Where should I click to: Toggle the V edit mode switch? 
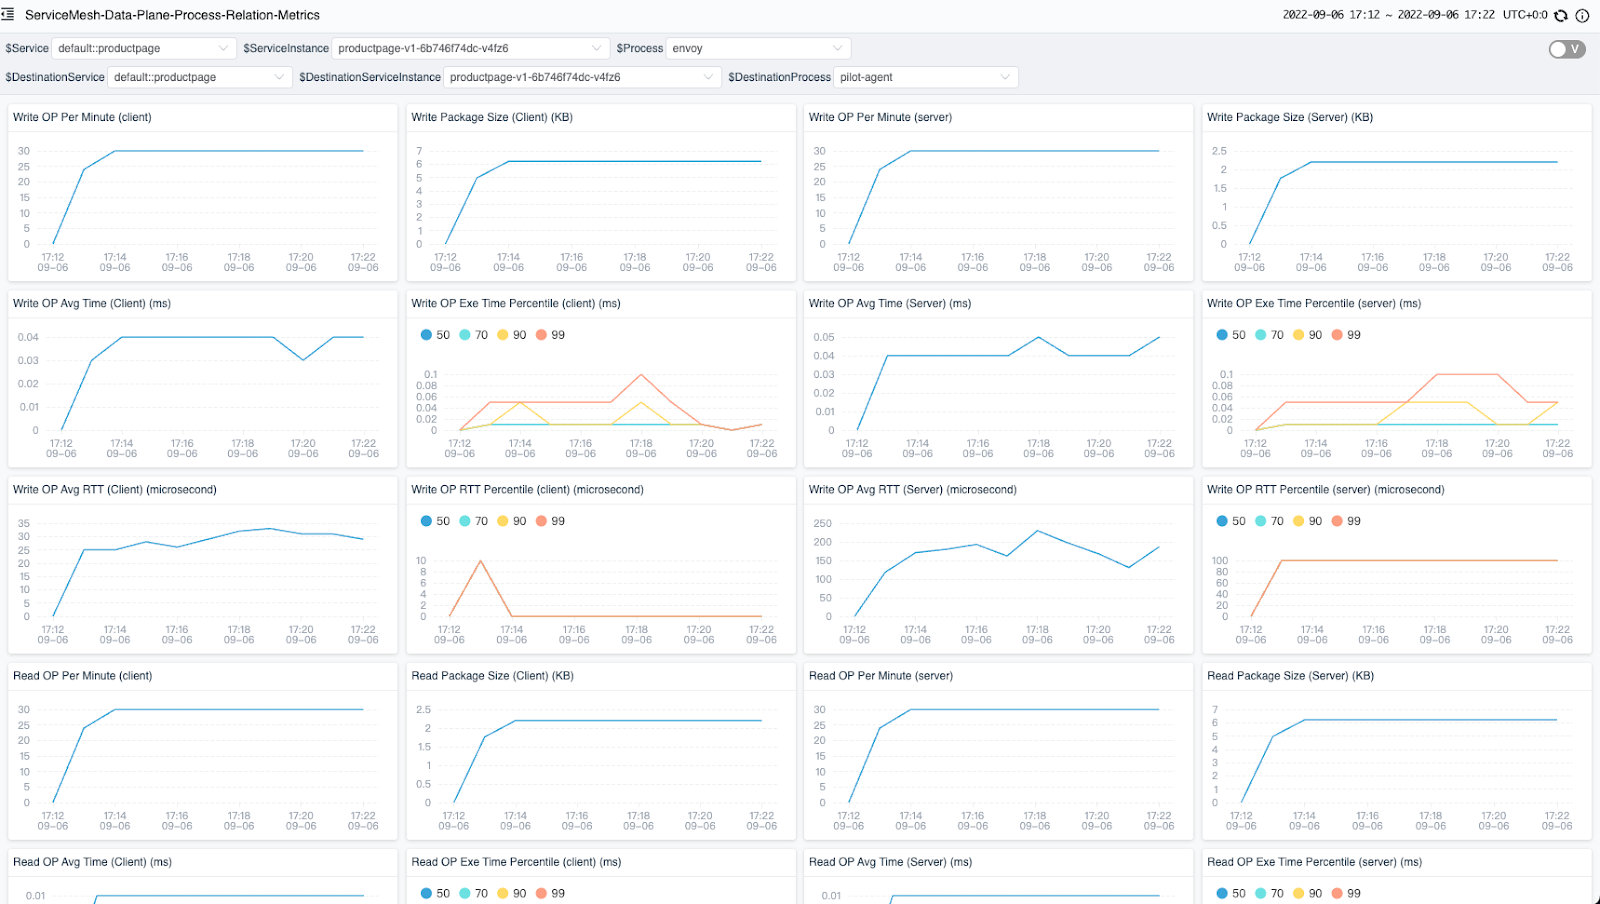1566,49
